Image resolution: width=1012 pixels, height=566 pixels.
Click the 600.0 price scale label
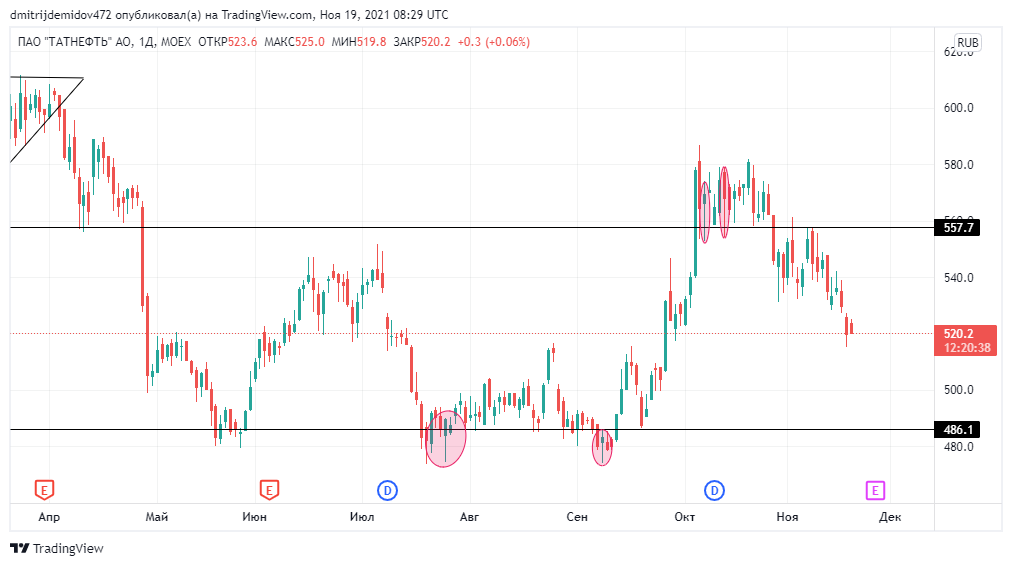pyautogui.click(x=958, y=108)
